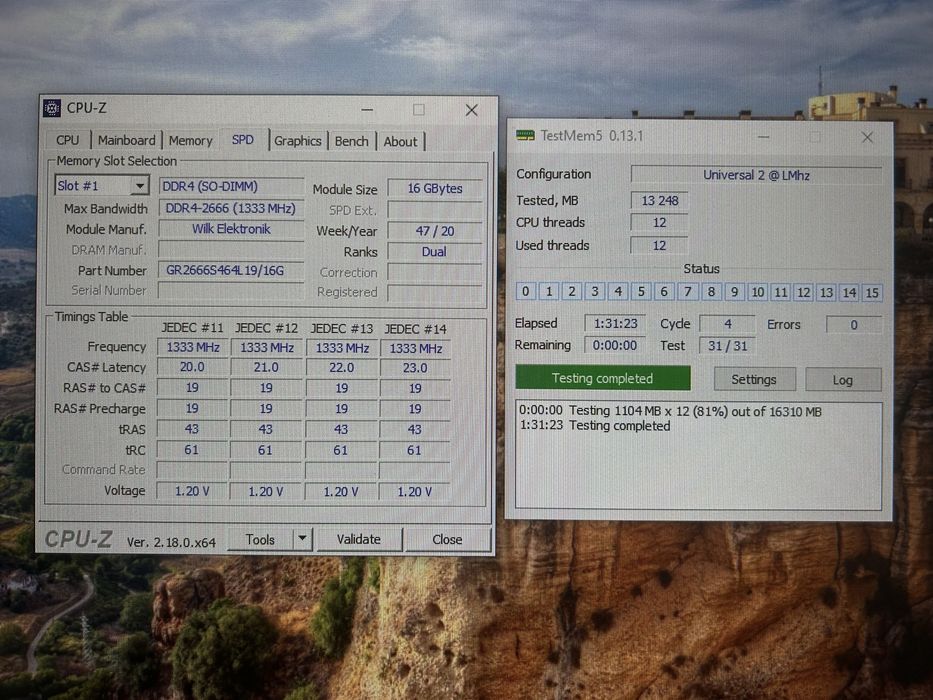This screenshot has height=700, width=933.
Task: Click the green Testing completed button
Action: tap(603, 379)
